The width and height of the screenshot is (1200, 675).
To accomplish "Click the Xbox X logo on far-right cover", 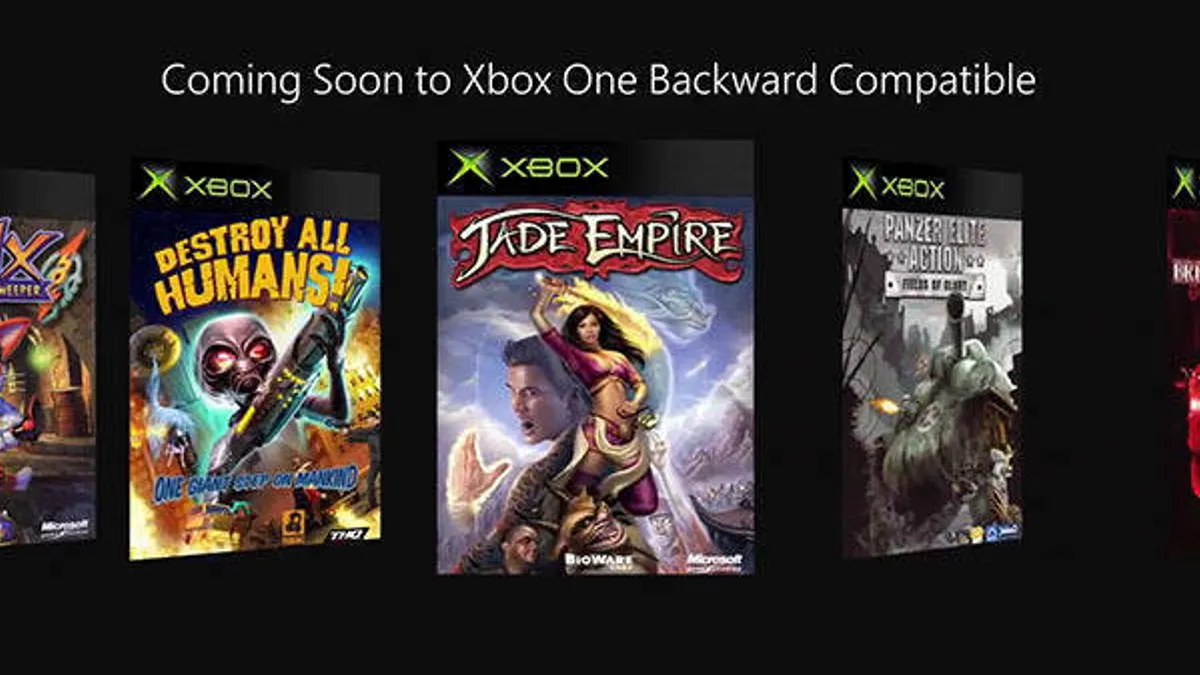I will click(x=1184, y=182).
